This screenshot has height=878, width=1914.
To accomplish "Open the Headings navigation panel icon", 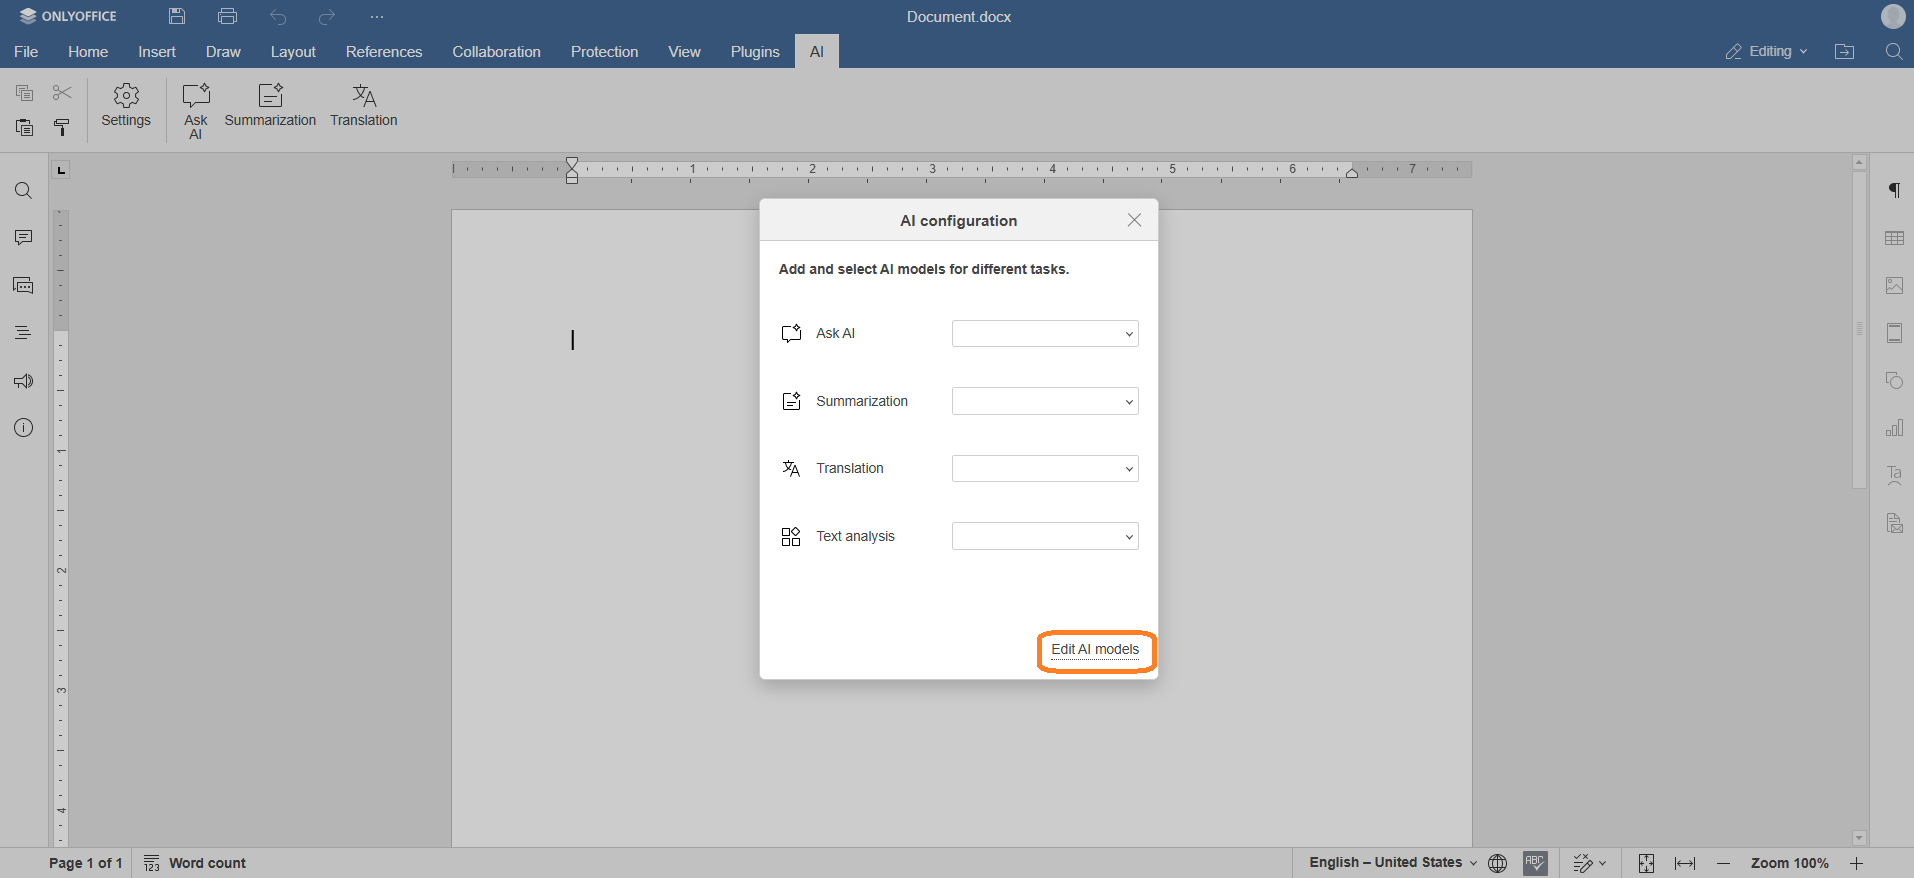I will point(24,333).
